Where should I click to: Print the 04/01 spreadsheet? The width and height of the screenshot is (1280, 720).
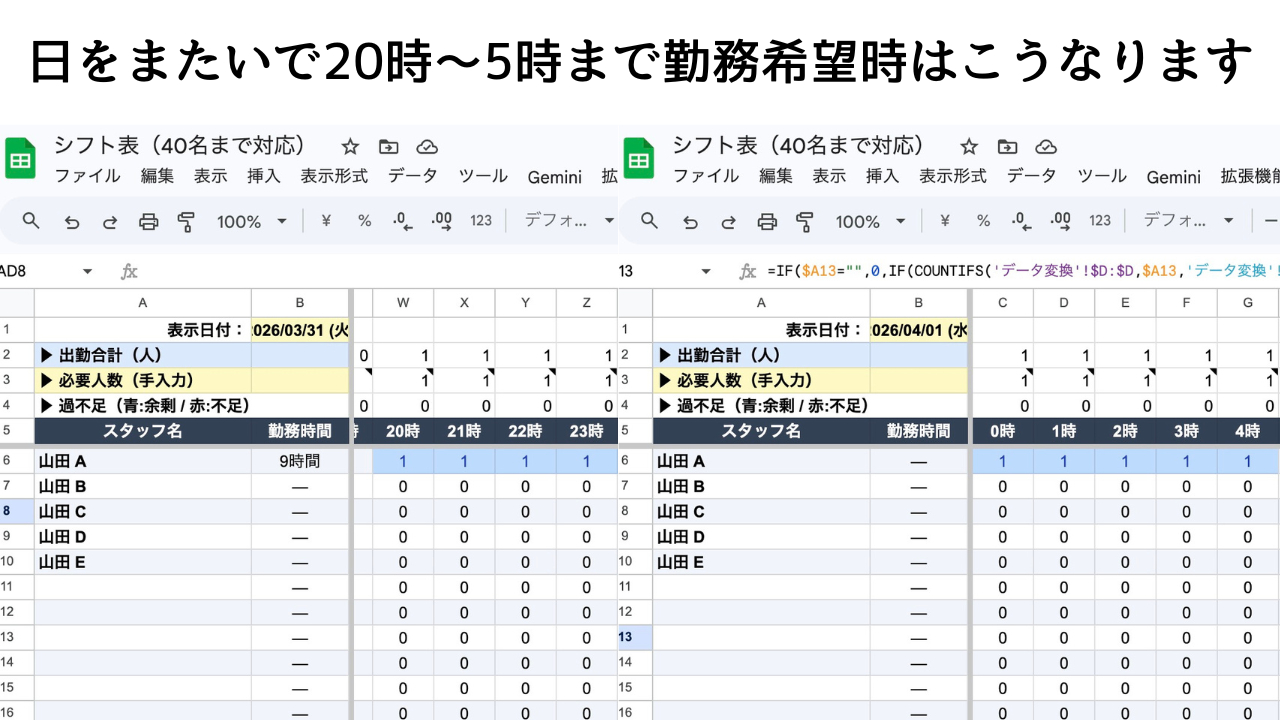click(x=767, y=222)
